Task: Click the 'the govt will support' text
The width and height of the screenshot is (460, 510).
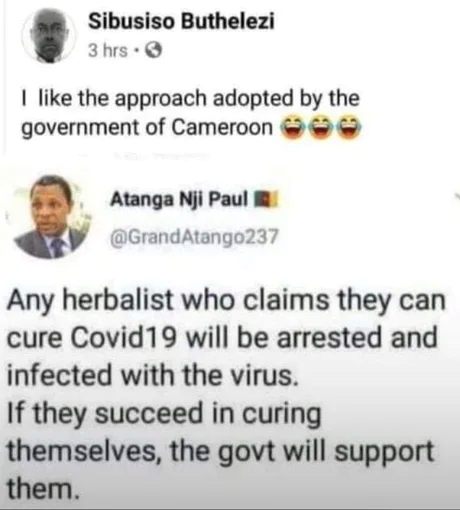Action: [x=302, y=451]
